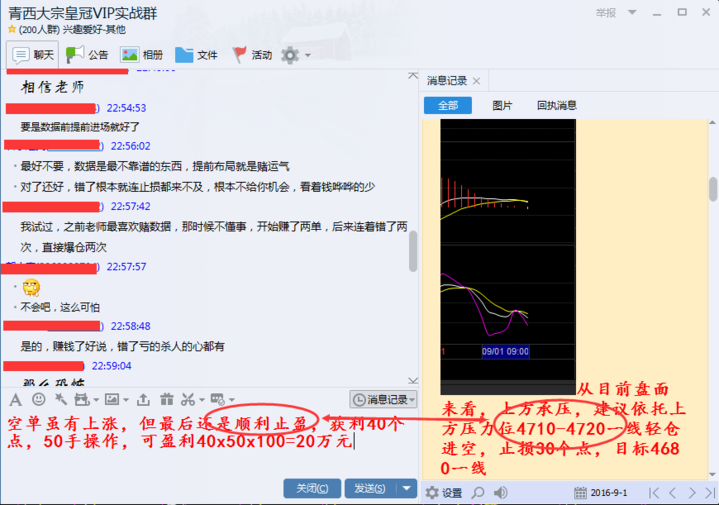Click the search magnifier in history footer

478,493
